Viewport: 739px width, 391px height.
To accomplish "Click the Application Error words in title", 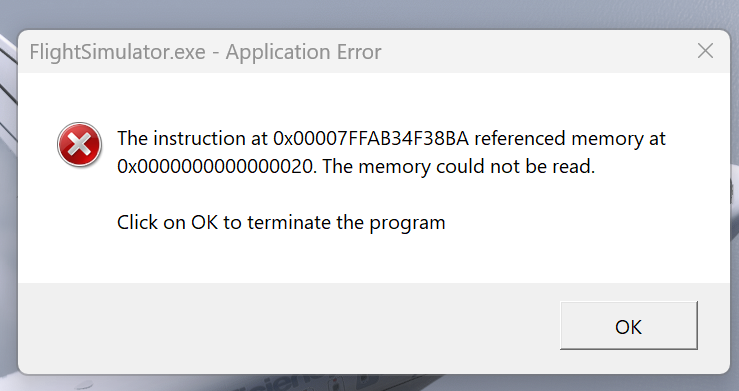I will (304, 52).
